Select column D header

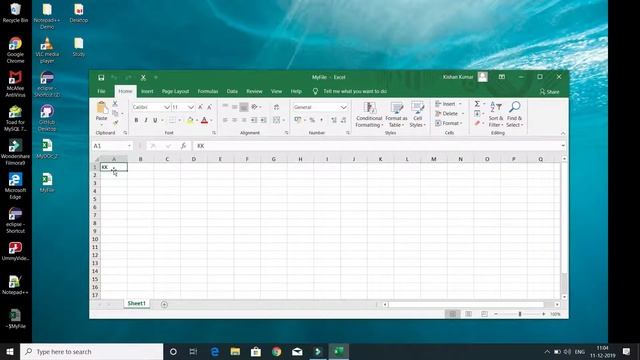(x=193, y=159)
